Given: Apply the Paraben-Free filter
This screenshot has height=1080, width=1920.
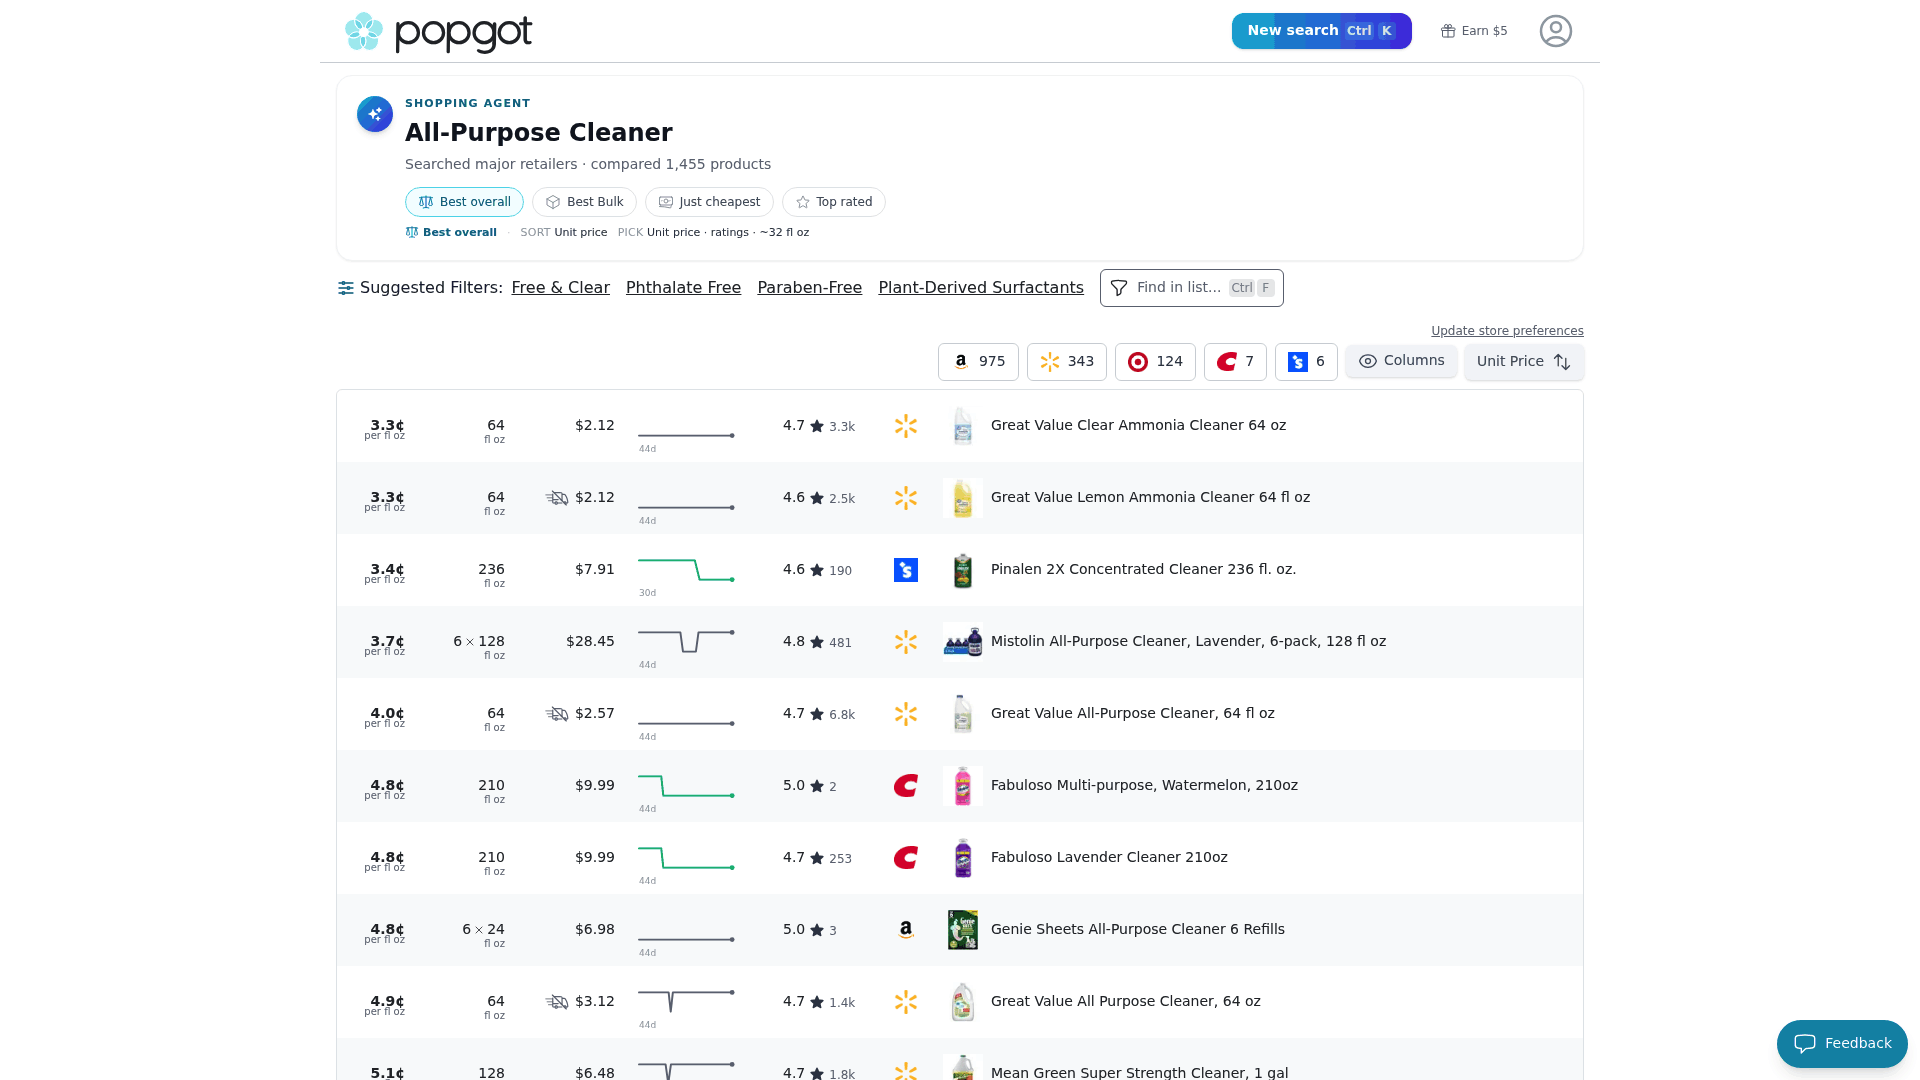Looking at the screenshot, I should 809,288.
